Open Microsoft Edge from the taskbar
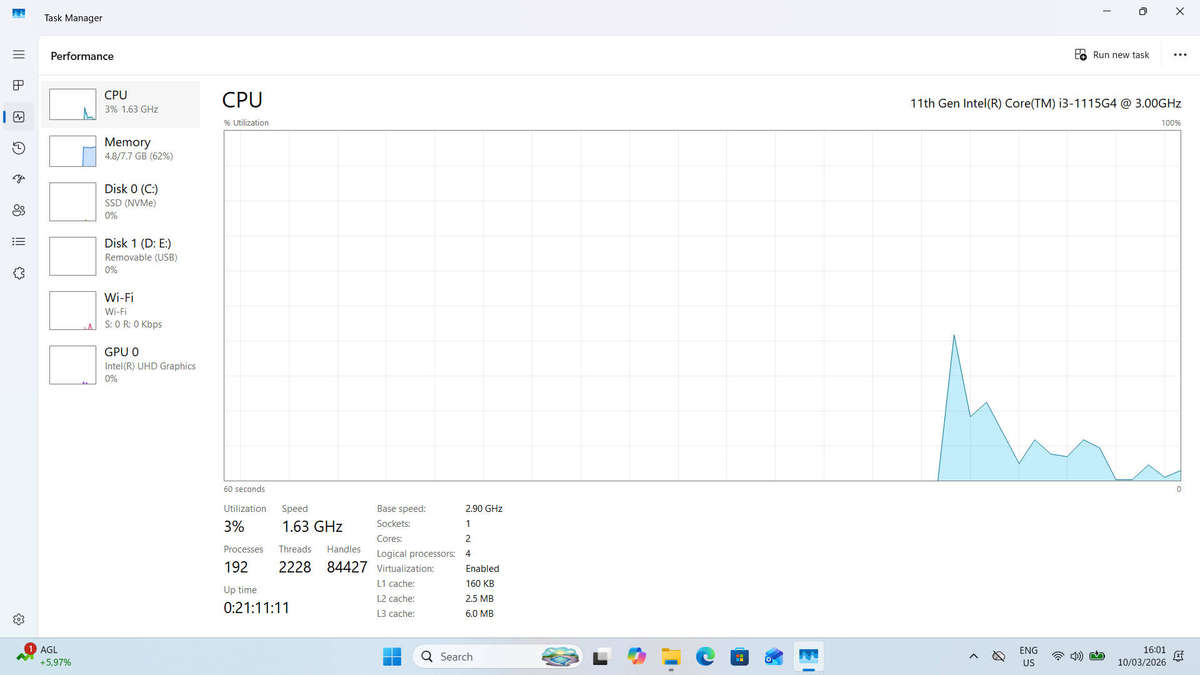This screenshot has height=675, width=1200. [x=705, y=657]
